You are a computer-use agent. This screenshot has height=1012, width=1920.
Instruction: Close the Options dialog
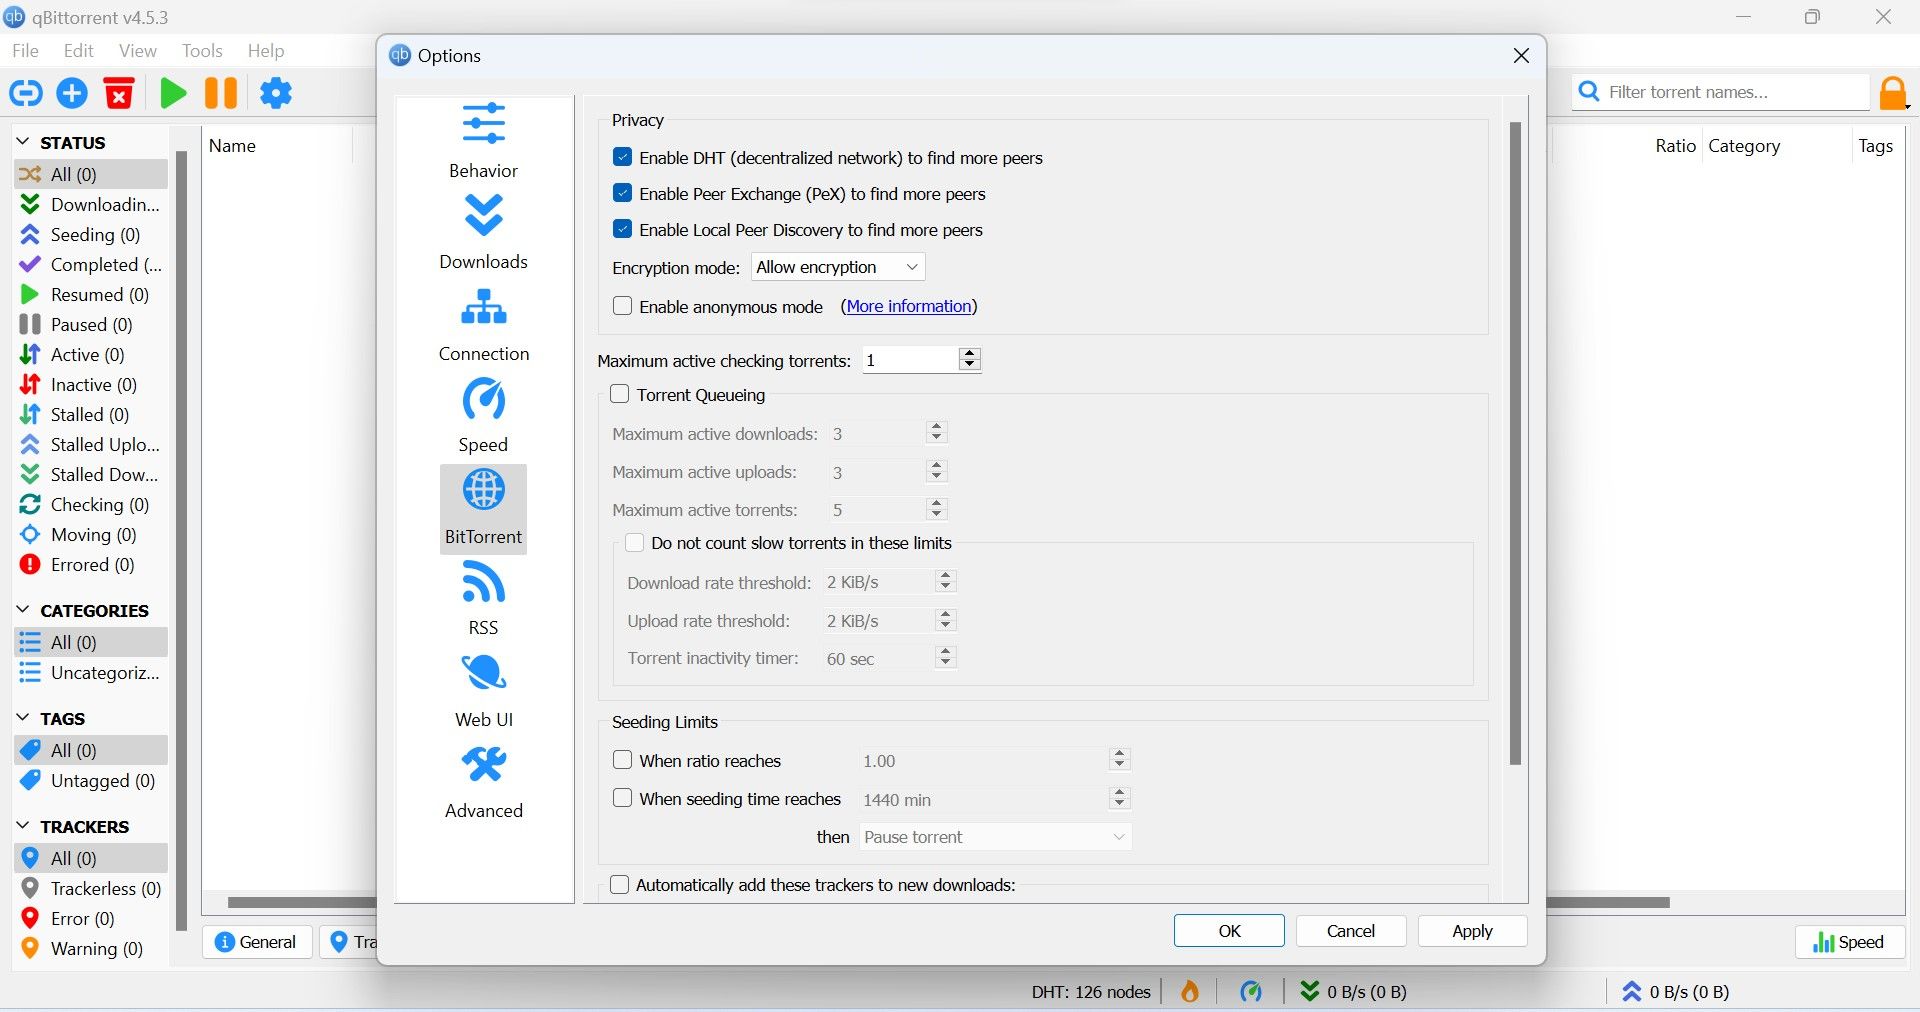click(x=1521, y=56)
